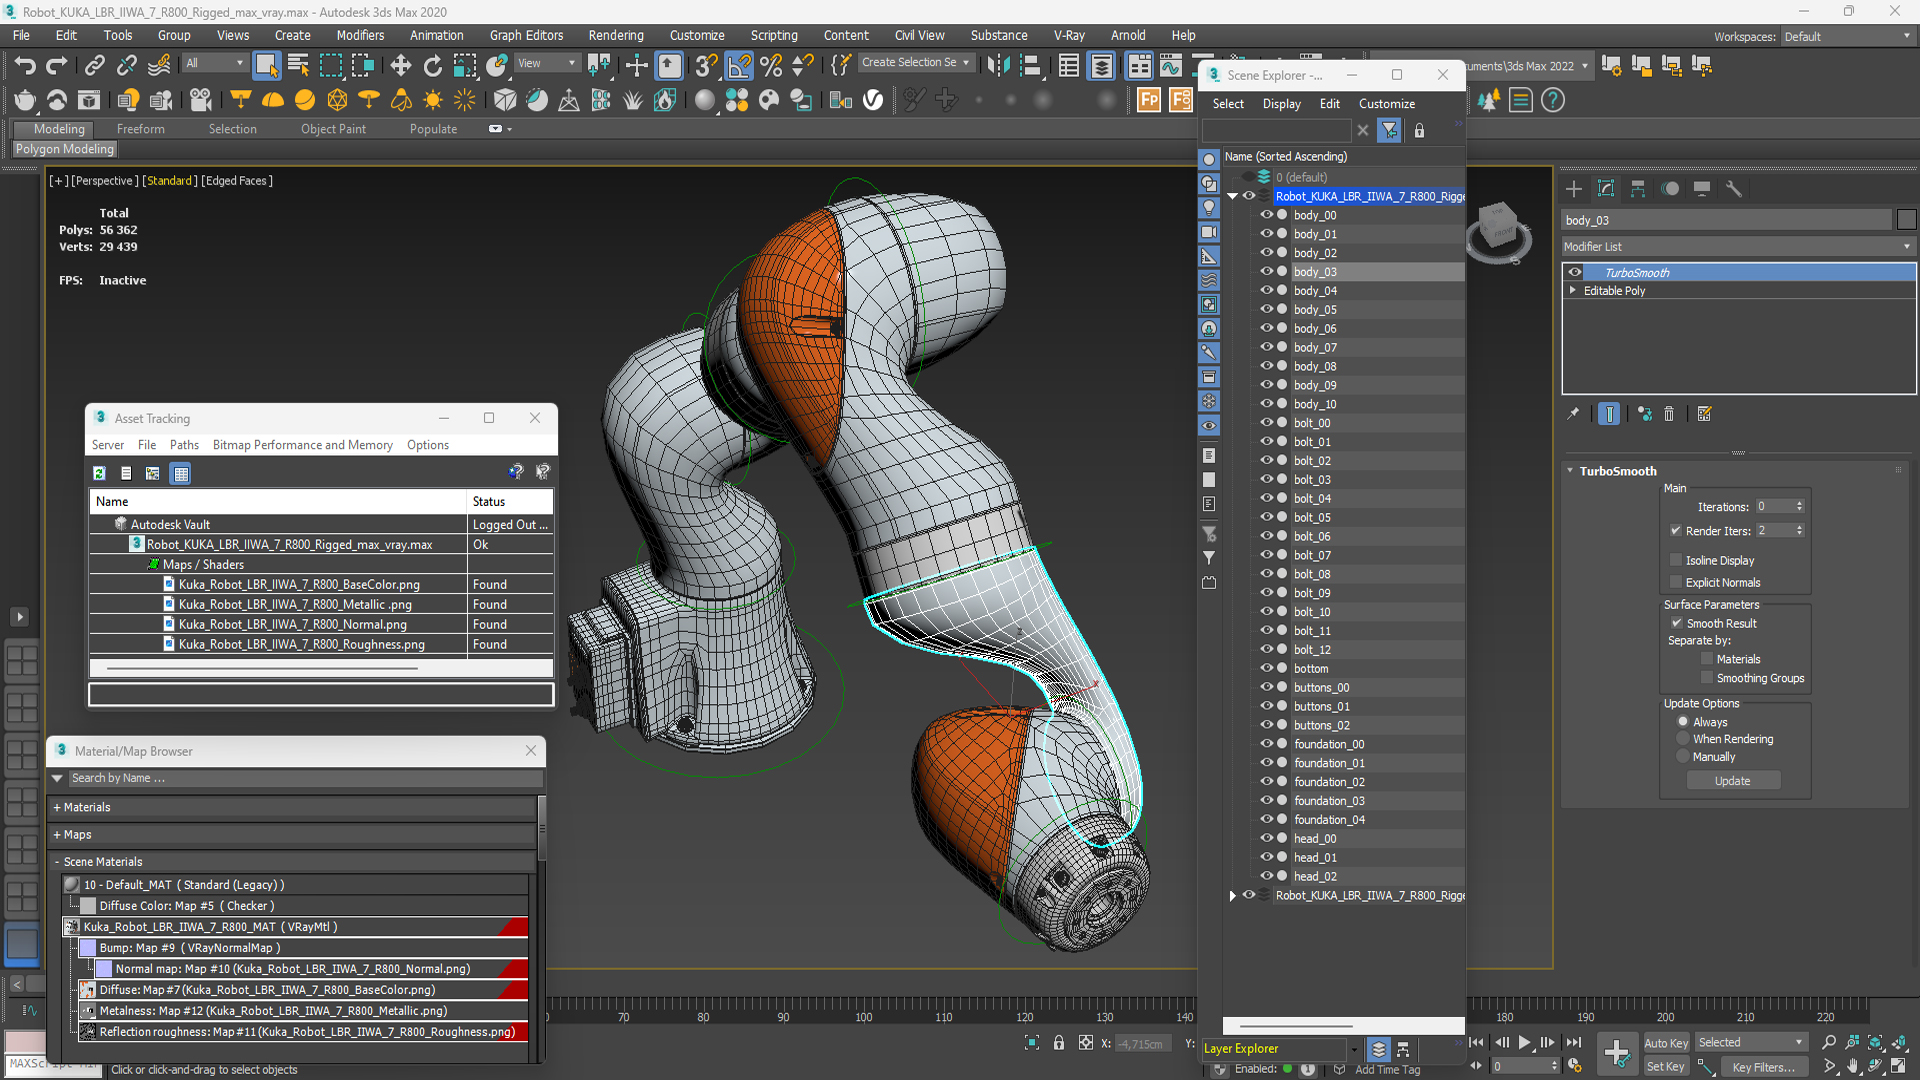Image resolution: width=1920 pixels, height=1080 pixels.
Task: Hide body_00 using its eye icon
Action: pyautogui.click(x=1266, y=215)
